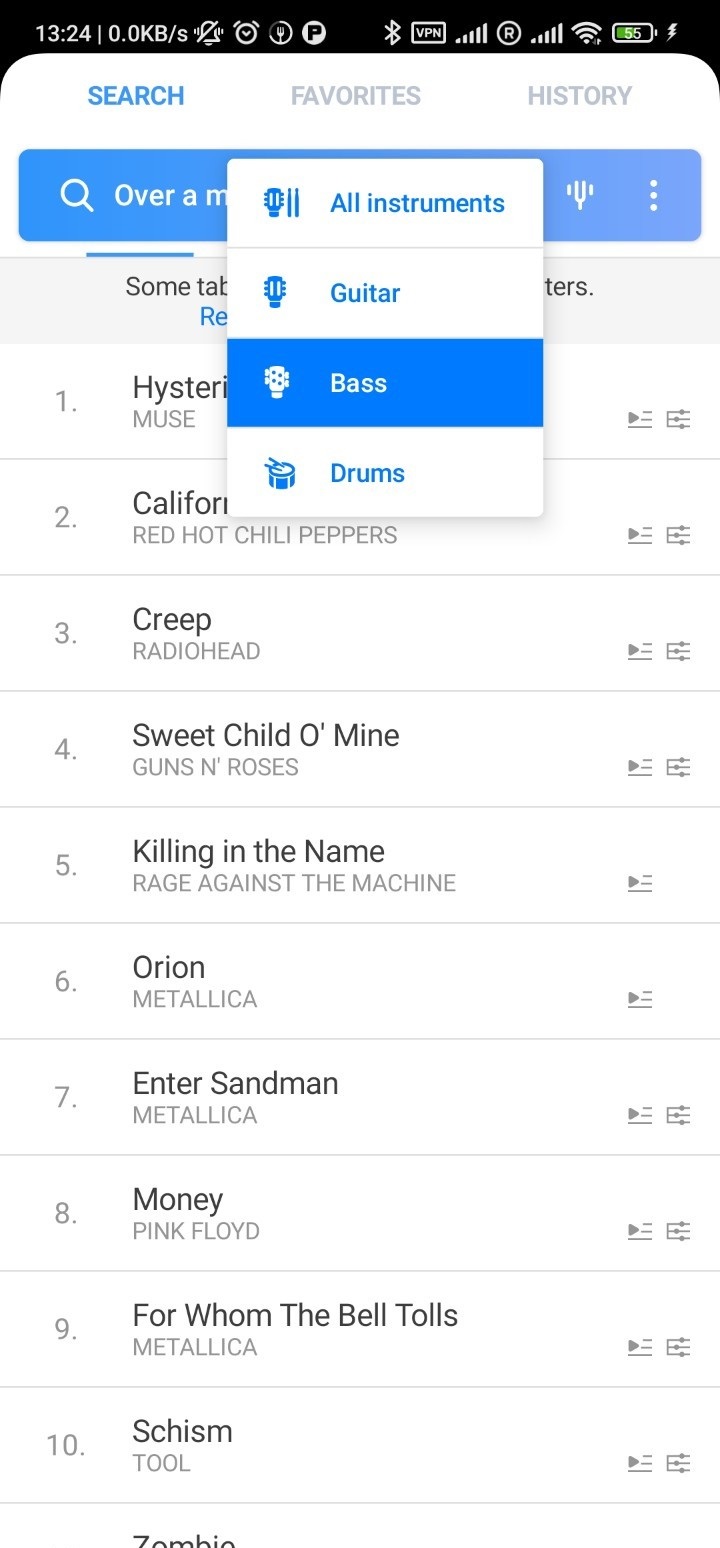The width and height of the screenshot is (720, 1548).
Task: Open the three-dot overflow menu
Action: [x=653, y=195]
